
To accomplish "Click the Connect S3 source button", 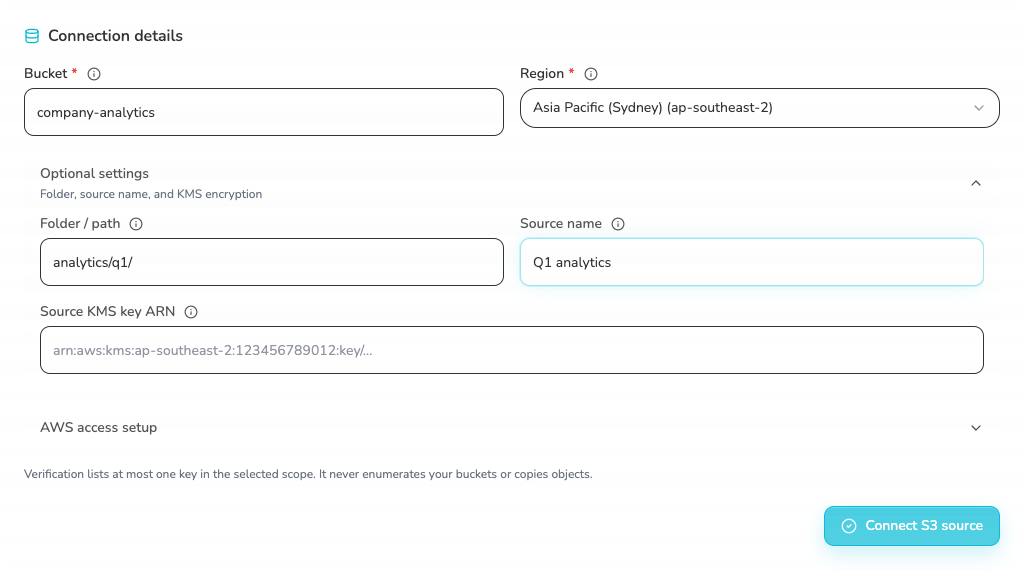I will pos(912,526).
